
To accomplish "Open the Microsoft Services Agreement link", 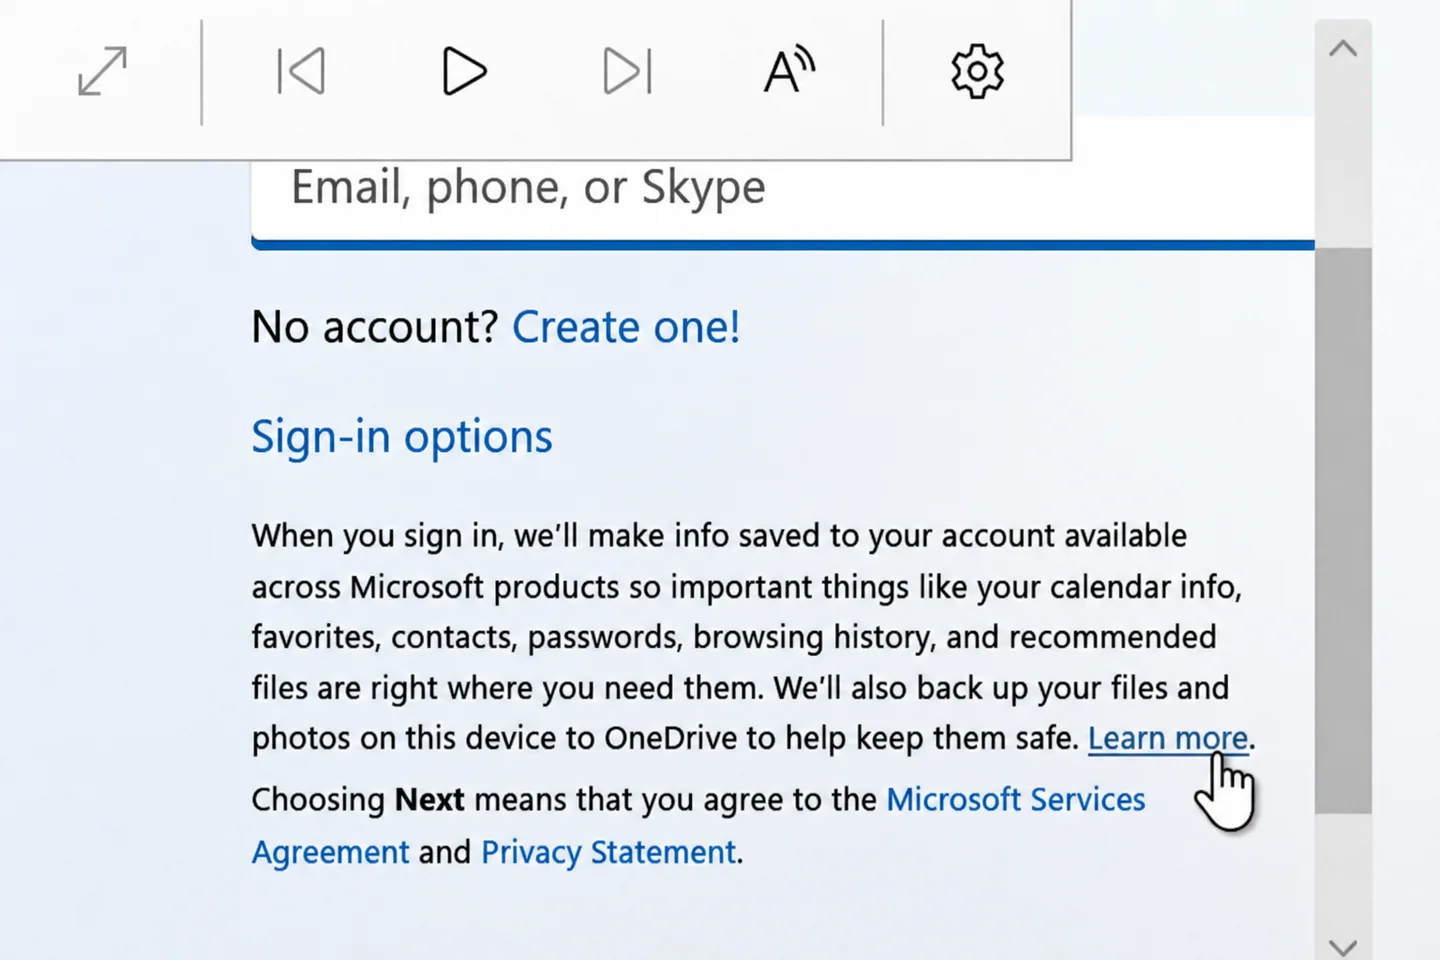I will tap(698, 826).
